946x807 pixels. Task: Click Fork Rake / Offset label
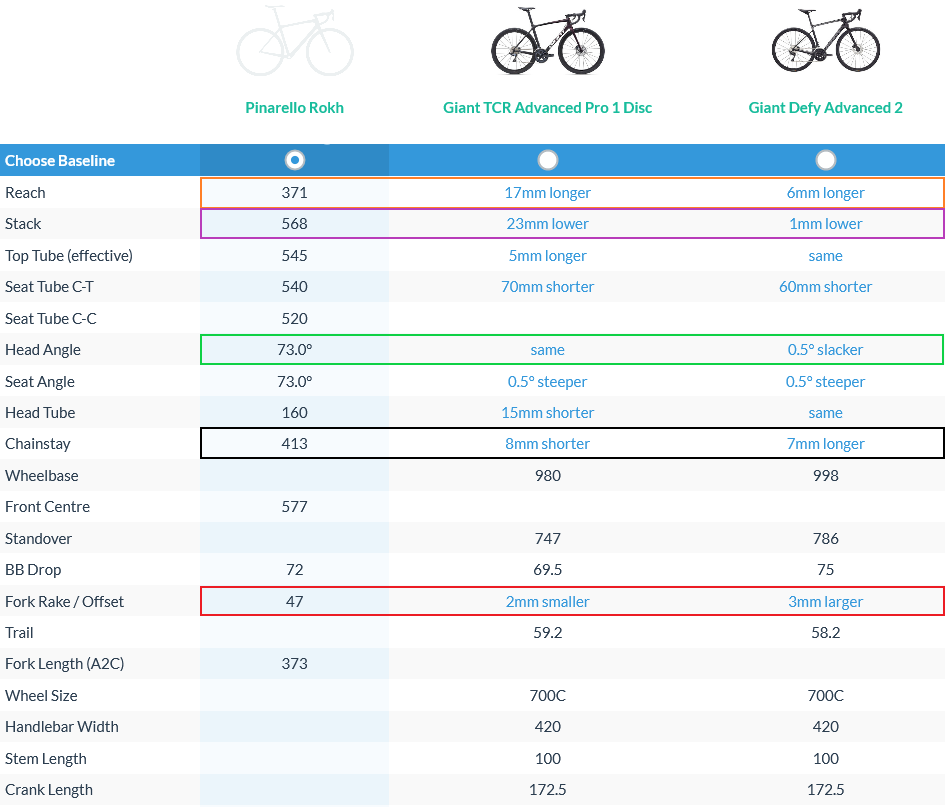coord(65,601)
